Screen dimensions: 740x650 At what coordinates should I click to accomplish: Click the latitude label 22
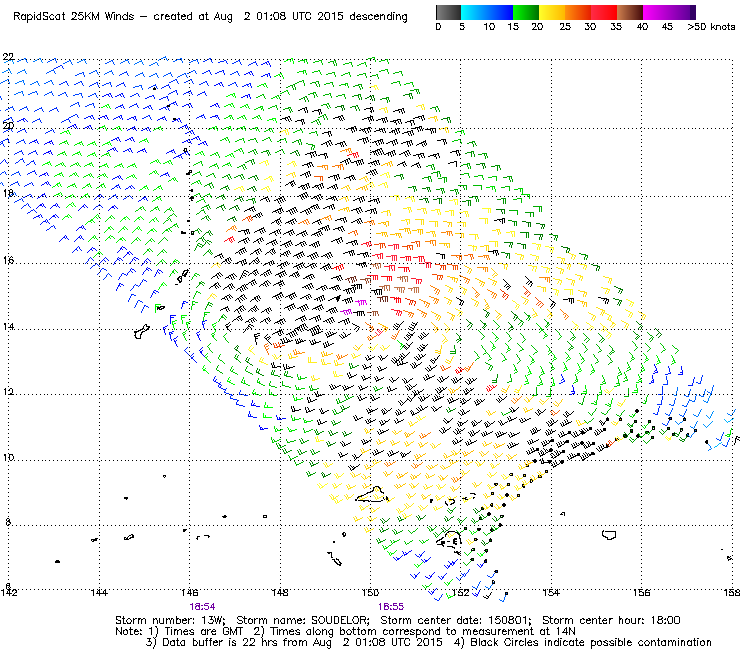[x=8, y=57]
